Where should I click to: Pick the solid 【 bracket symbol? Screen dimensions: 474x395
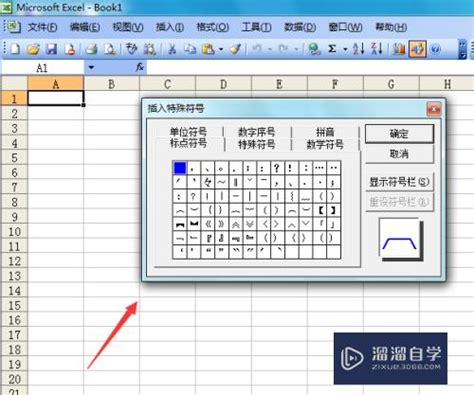click(320, 210)
